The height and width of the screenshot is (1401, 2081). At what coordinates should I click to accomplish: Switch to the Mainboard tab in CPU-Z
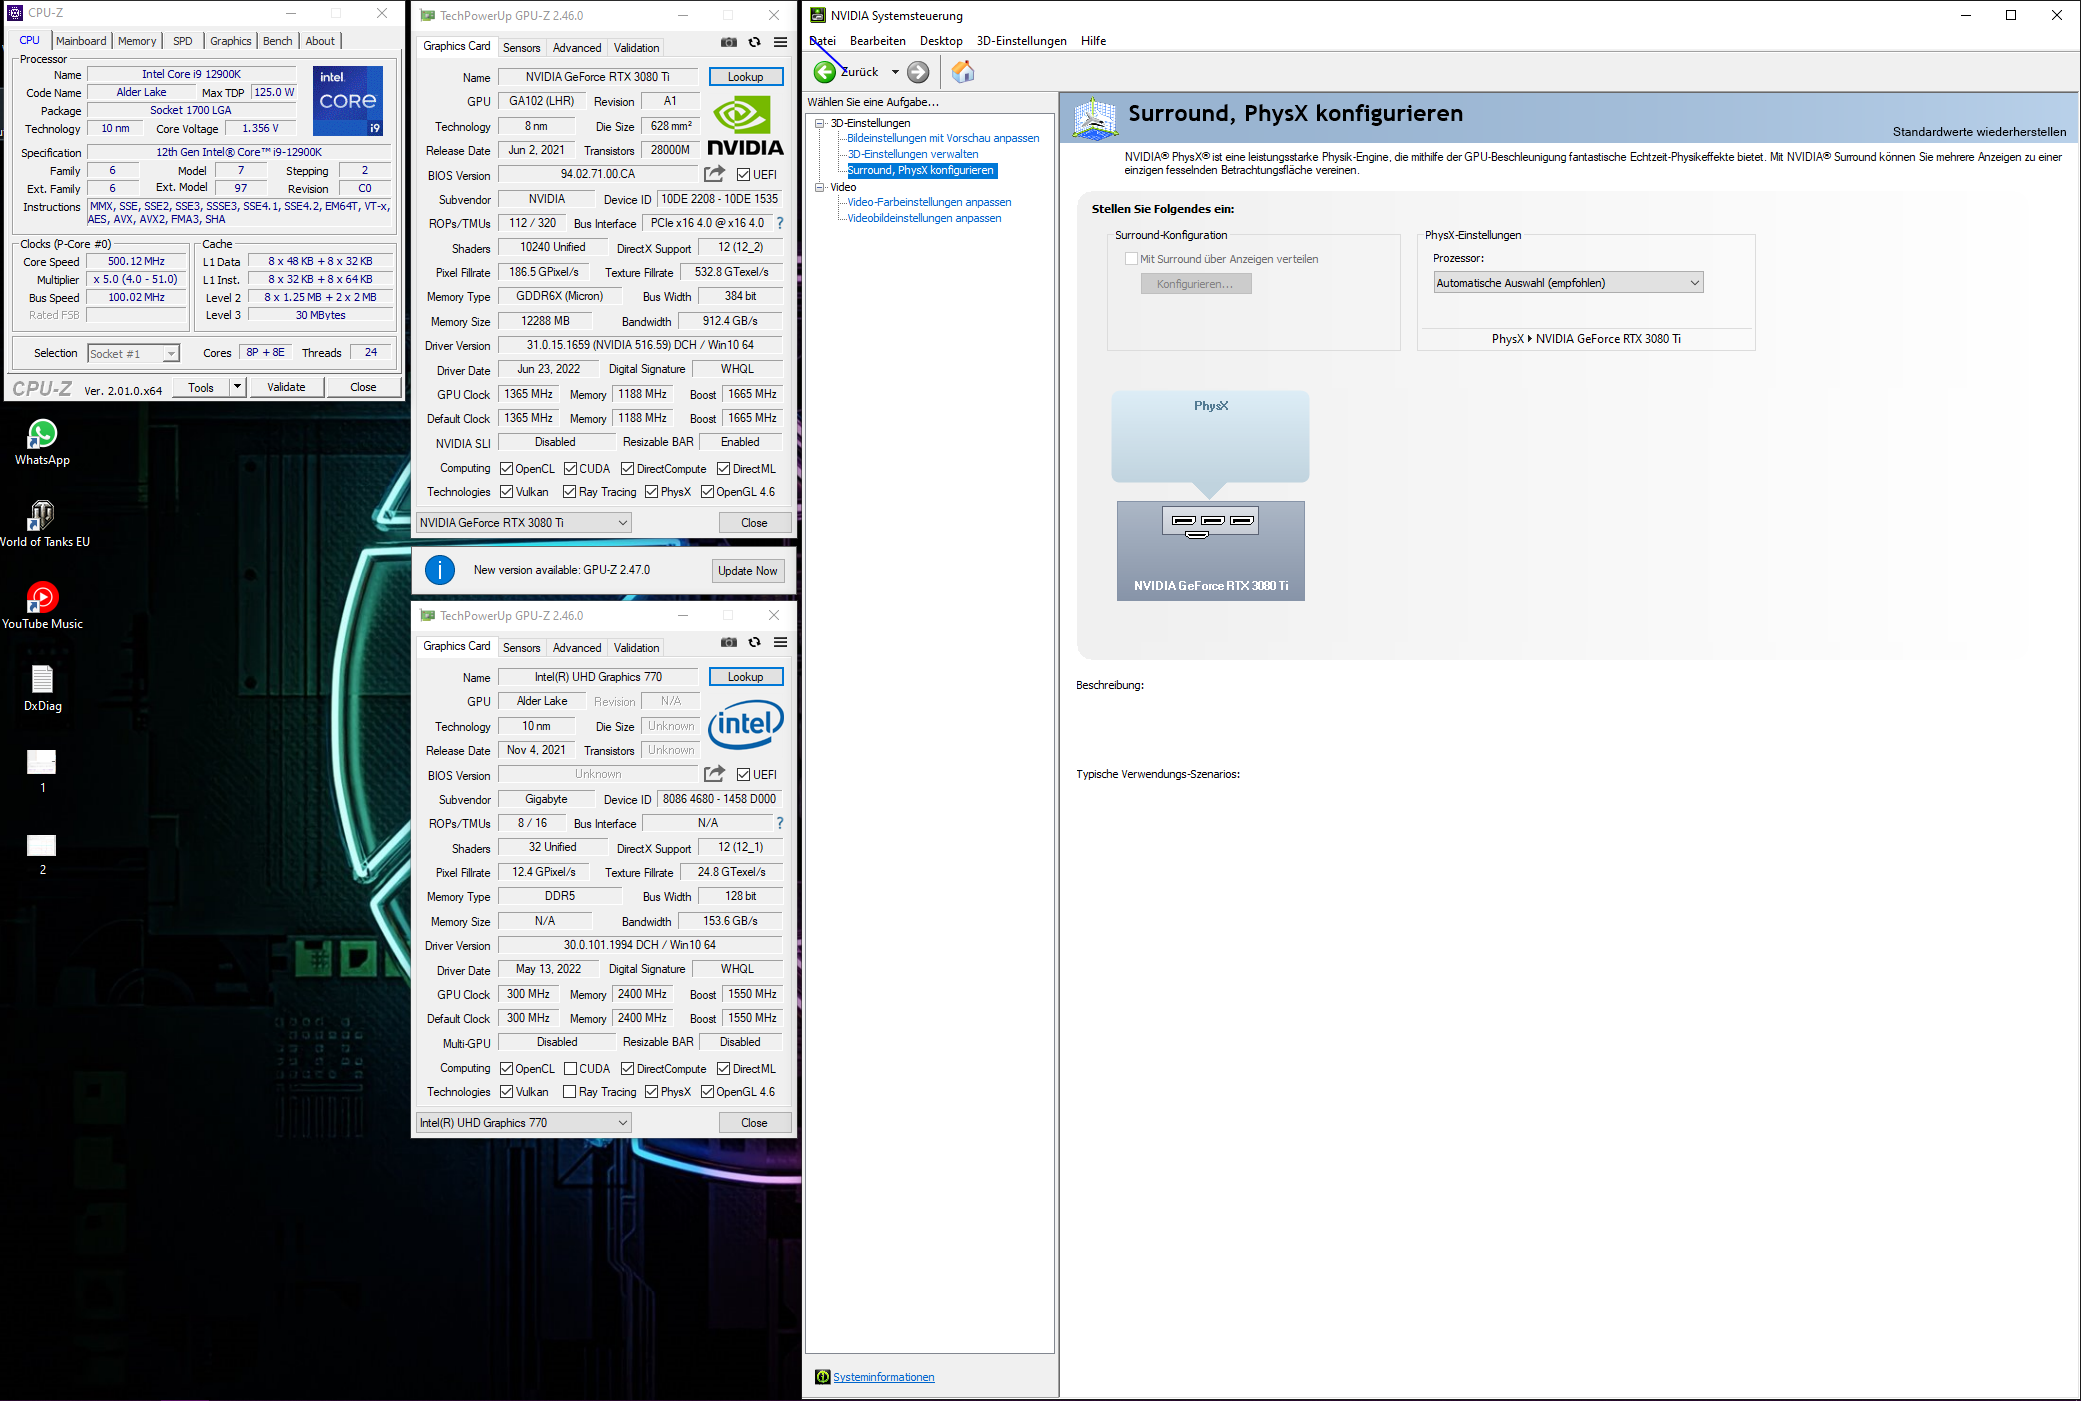click(81, 41)
